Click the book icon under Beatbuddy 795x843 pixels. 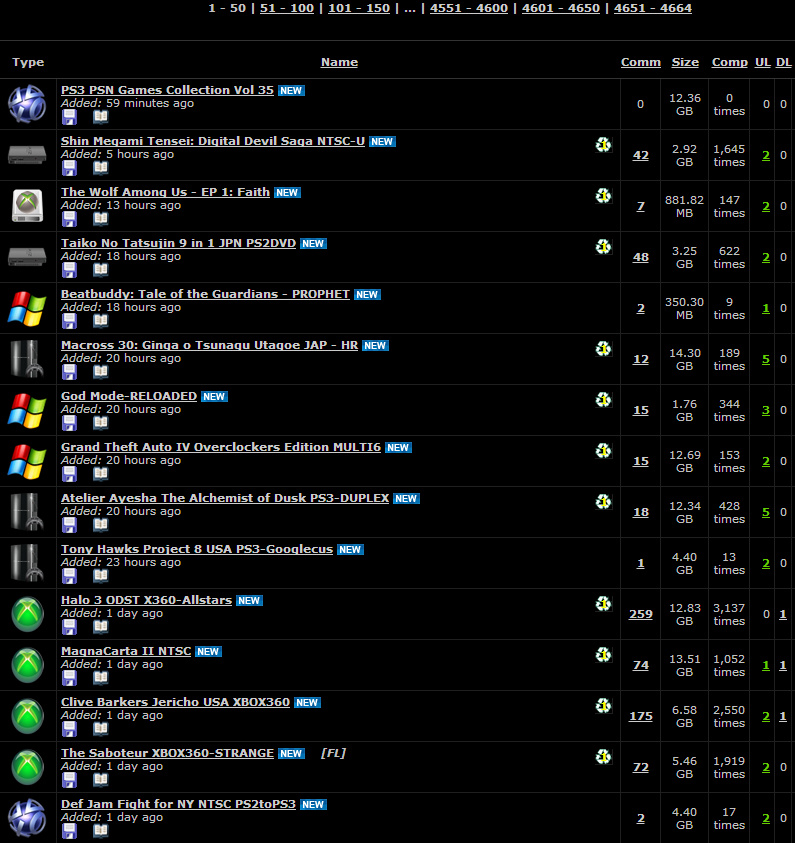(101, 321)
